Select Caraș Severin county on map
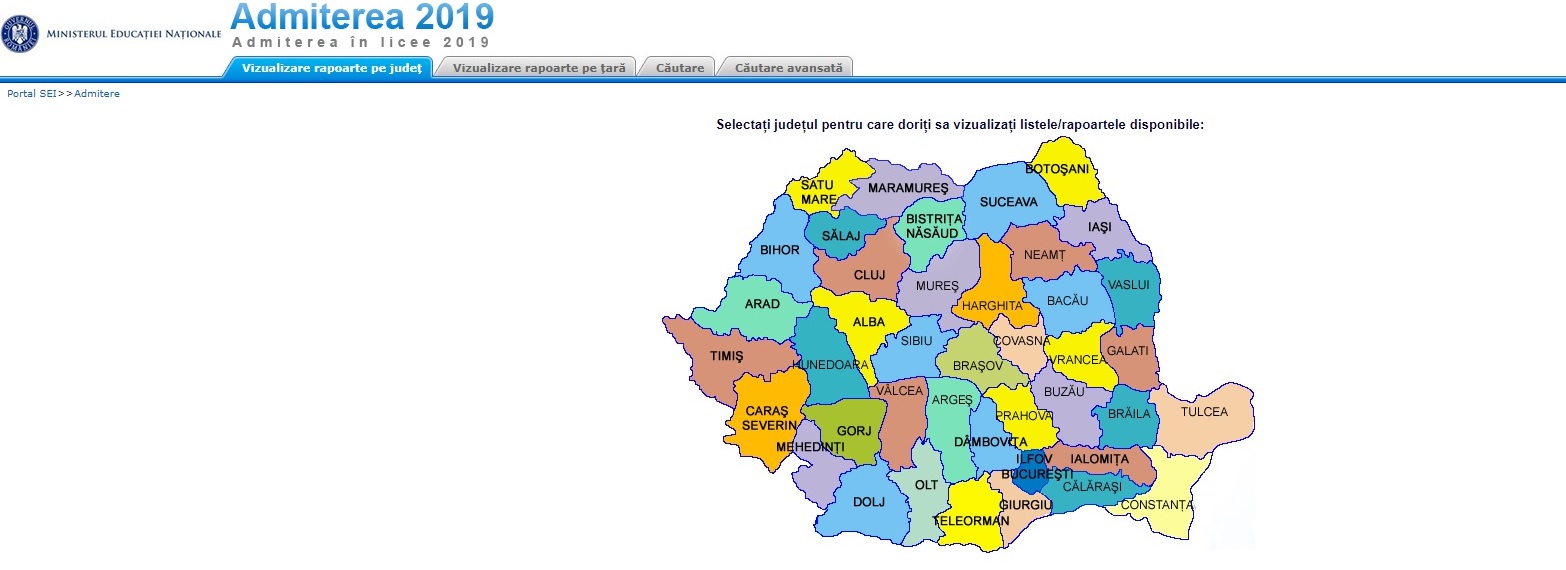The width and height of the screenshot is (1566, 570). coord(768,418)
